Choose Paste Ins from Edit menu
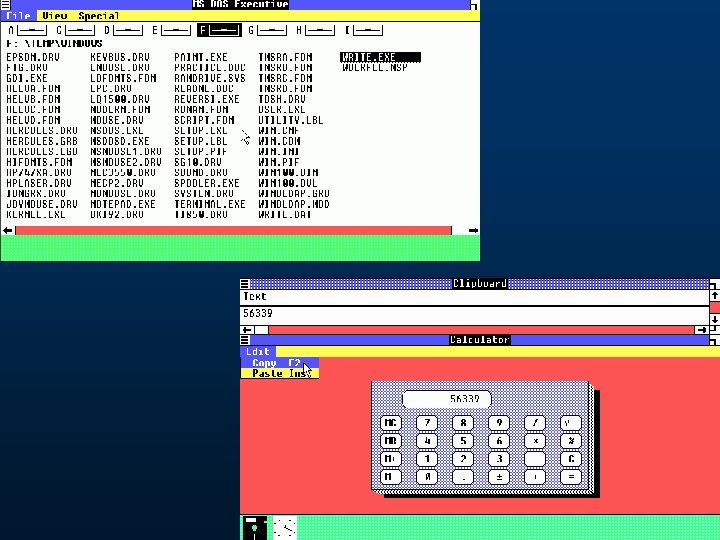 tap(280, 373)
